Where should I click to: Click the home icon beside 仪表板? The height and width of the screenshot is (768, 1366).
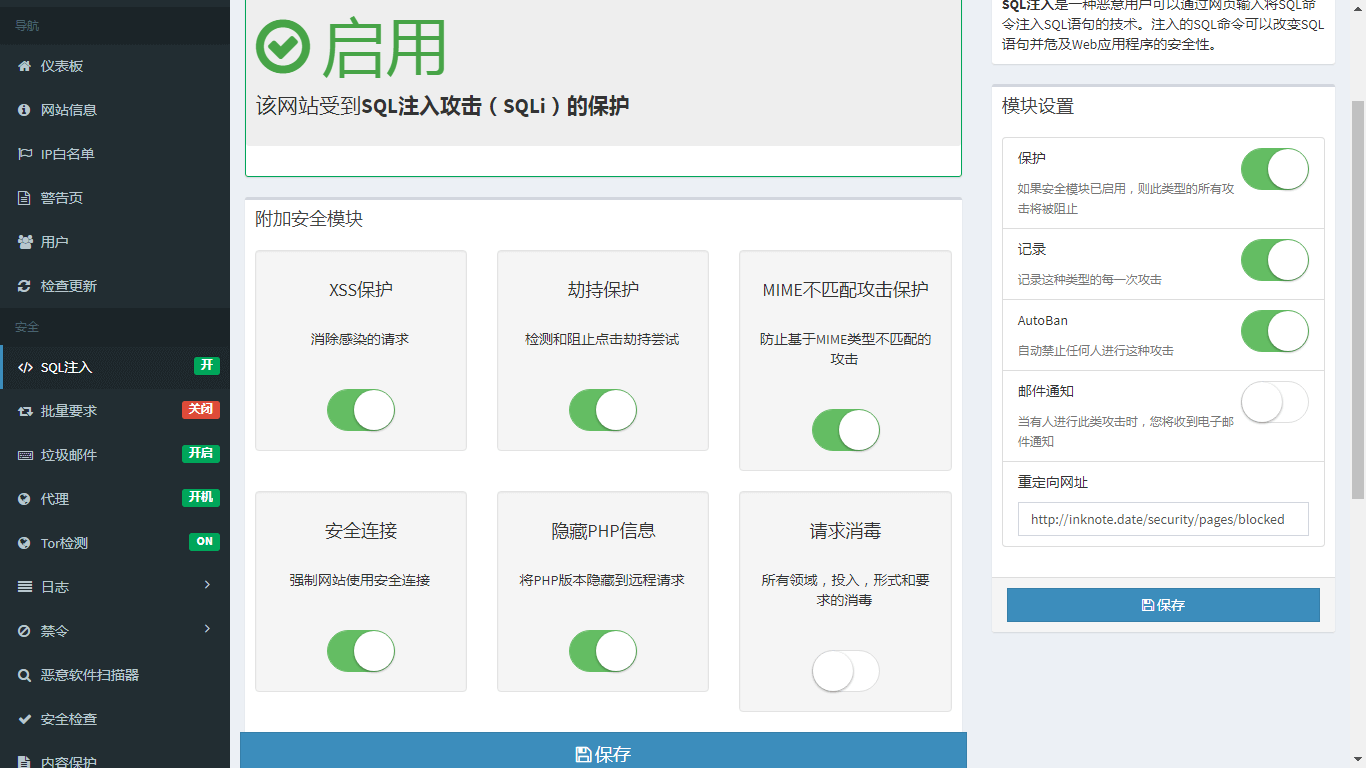(x=24, y=66)
